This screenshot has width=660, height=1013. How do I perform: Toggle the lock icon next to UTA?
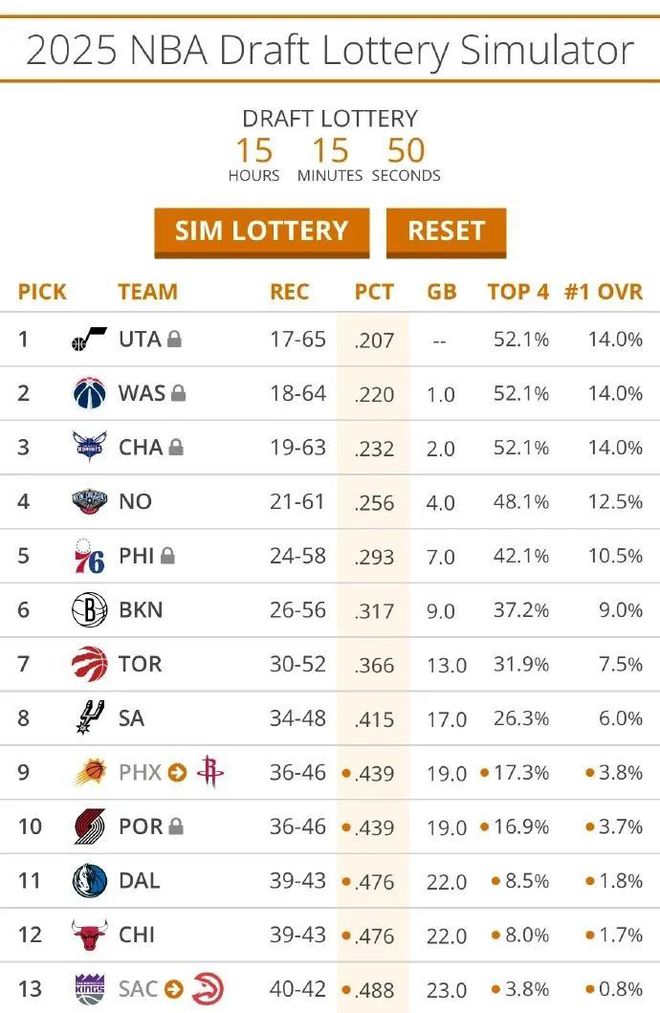point(174,340)
